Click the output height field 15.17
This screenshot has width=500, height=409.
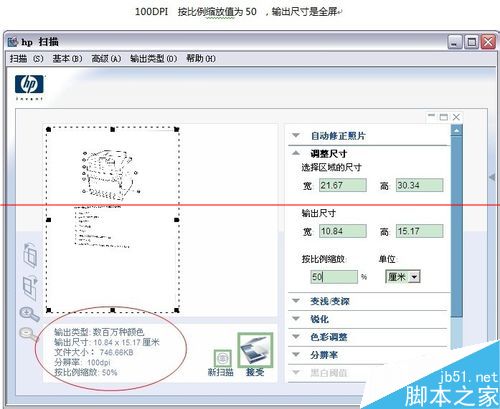(x=420, y=231)
